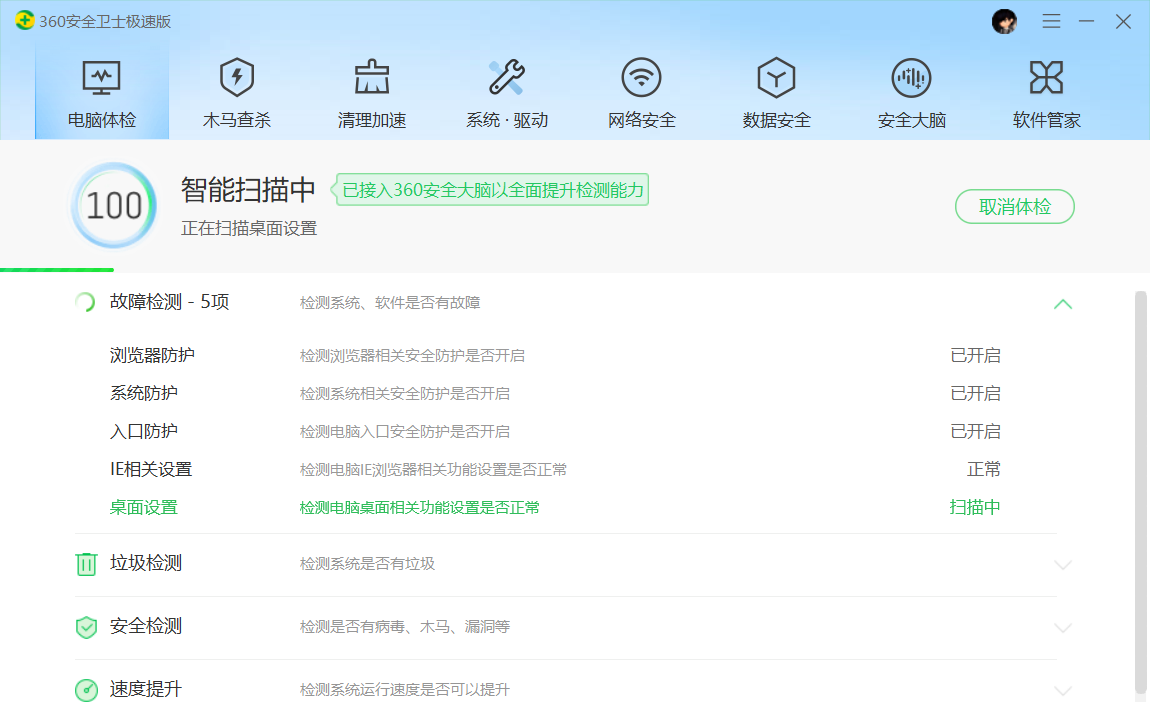Click the 速度提升 heading text
The width and height of the screenshot is (1150, 725).
[145, 690]
